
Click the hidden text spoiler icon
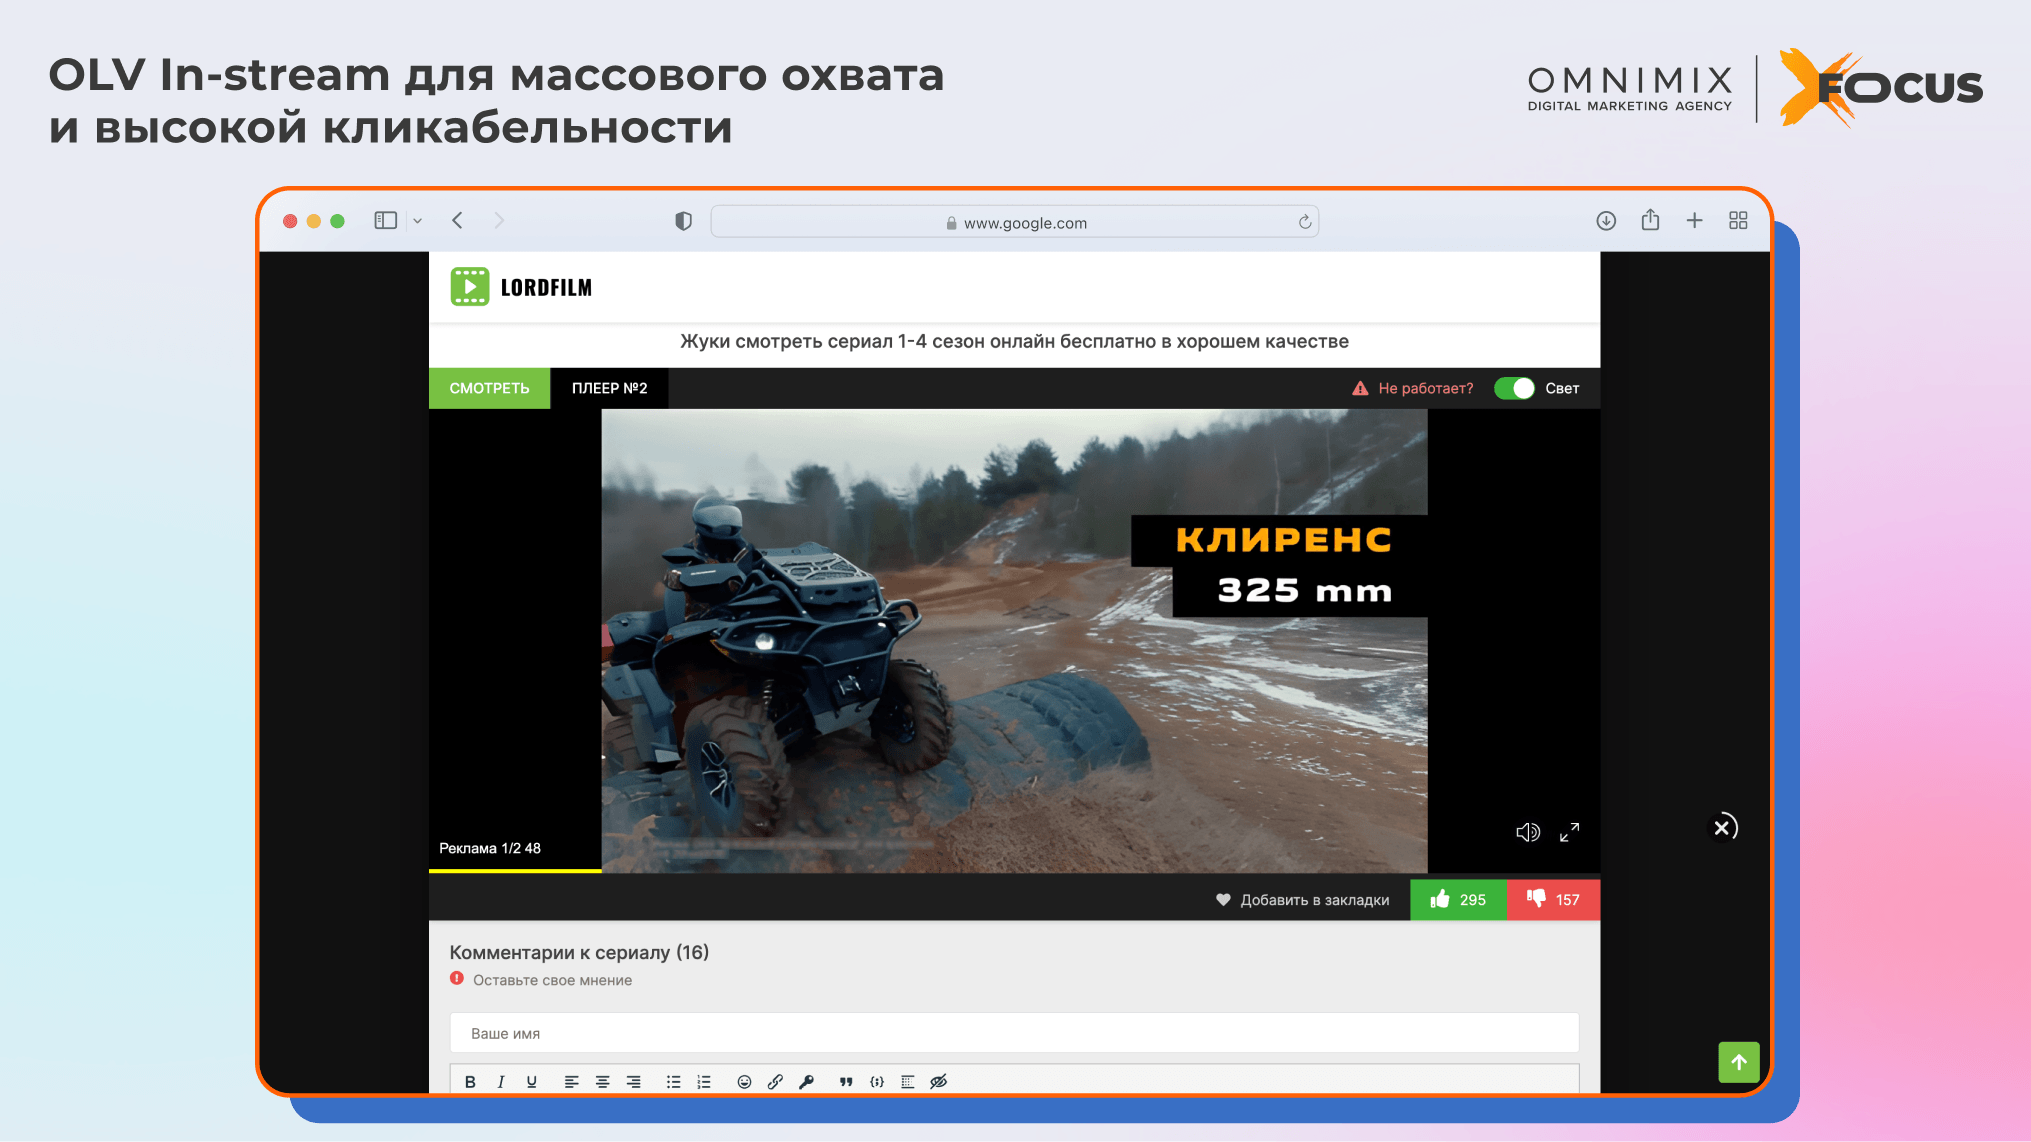click(x=938, y=1082)
